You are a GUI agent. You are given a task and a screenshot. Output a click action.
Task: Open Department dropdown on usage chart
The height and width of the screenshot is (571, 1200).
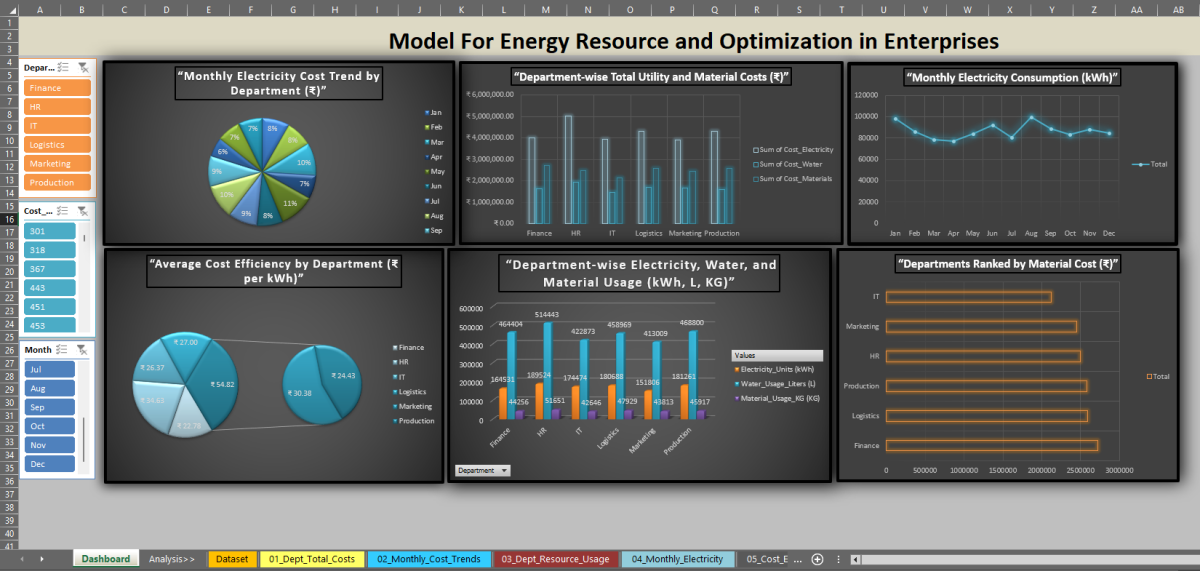click(x=484, y=470)
